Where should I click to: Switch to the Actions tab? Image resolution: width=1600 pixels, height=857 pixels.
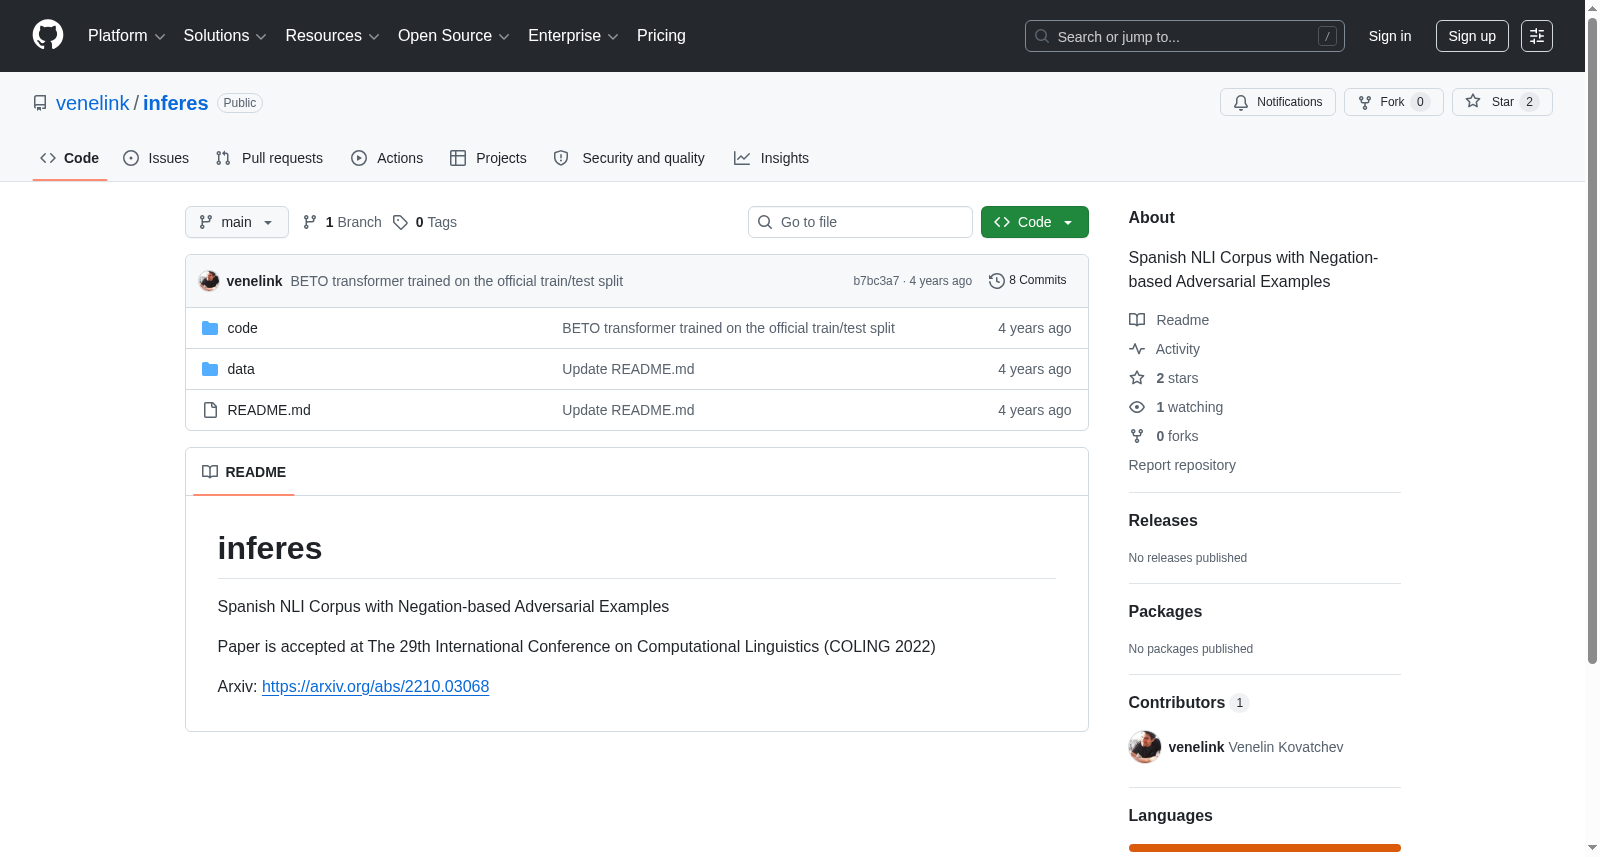point(387,158)
